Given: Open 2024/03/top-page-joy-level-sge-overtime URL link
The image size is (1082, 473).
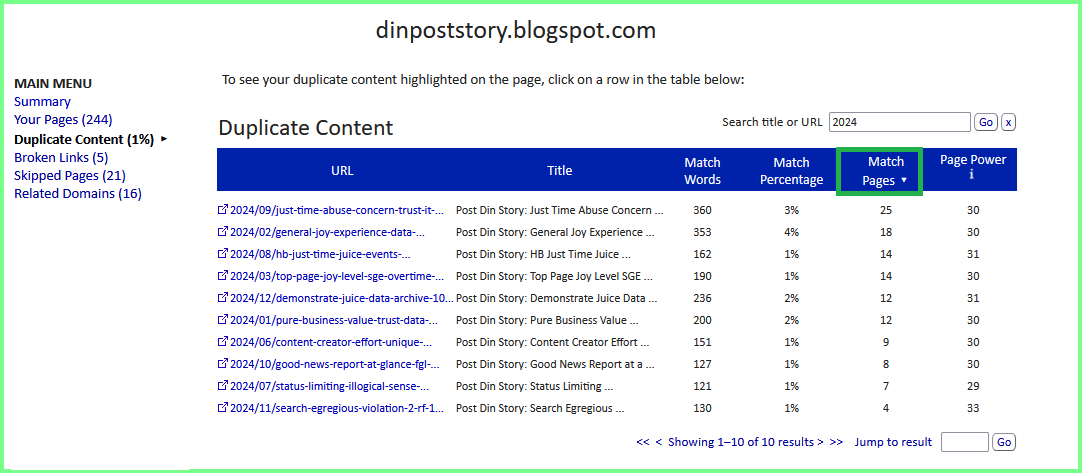Looking at the screenshot, I should (x=337, y=276).
